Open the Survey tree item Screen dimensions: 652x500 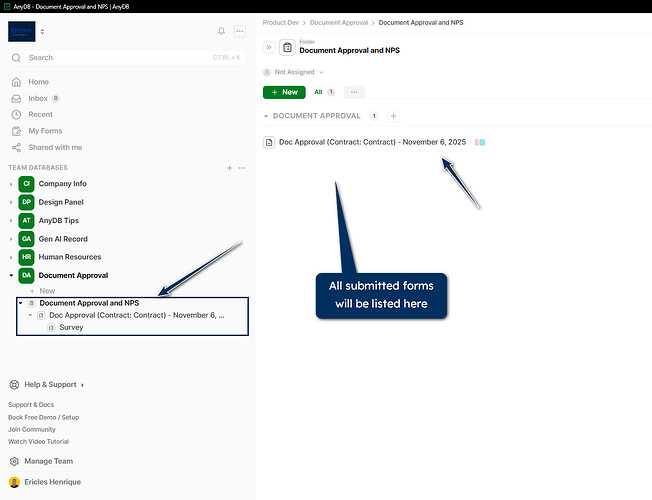pos(71,327)
